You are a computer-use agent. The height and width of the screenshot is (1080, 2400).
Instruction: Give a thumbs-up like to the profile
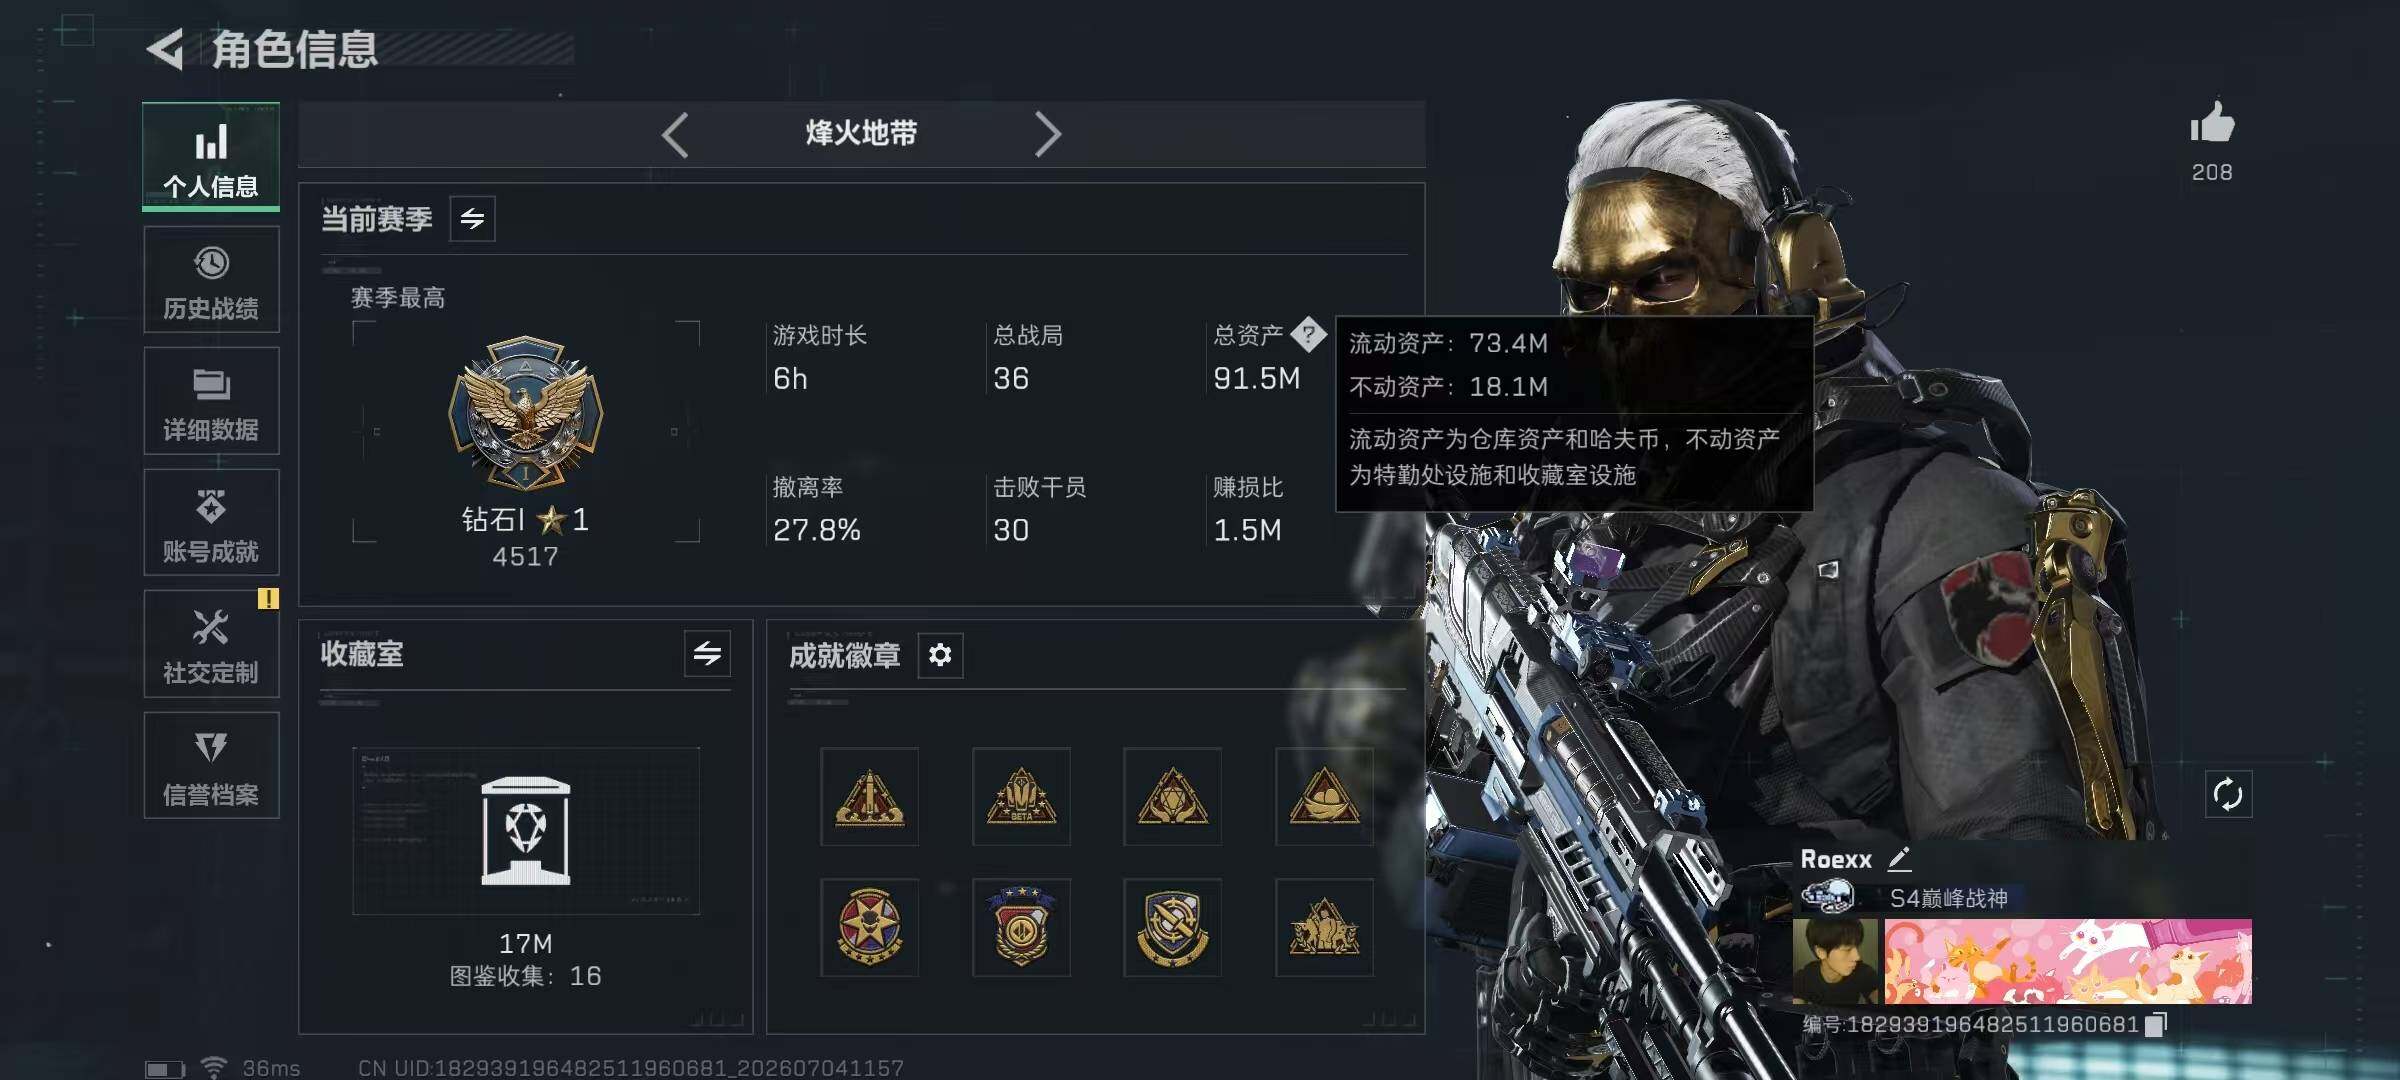click(2212, 124)
